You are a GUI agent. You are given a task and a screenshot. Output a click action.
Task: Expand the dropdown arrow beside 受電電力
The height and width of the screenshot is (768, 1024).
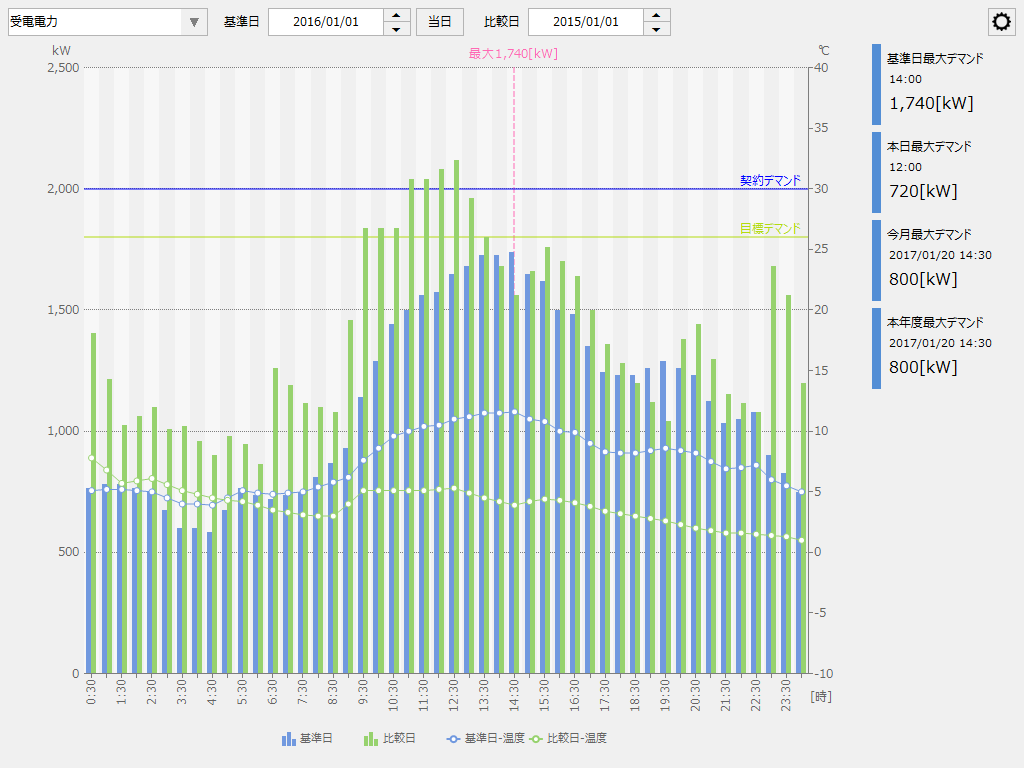pos(193,21)
